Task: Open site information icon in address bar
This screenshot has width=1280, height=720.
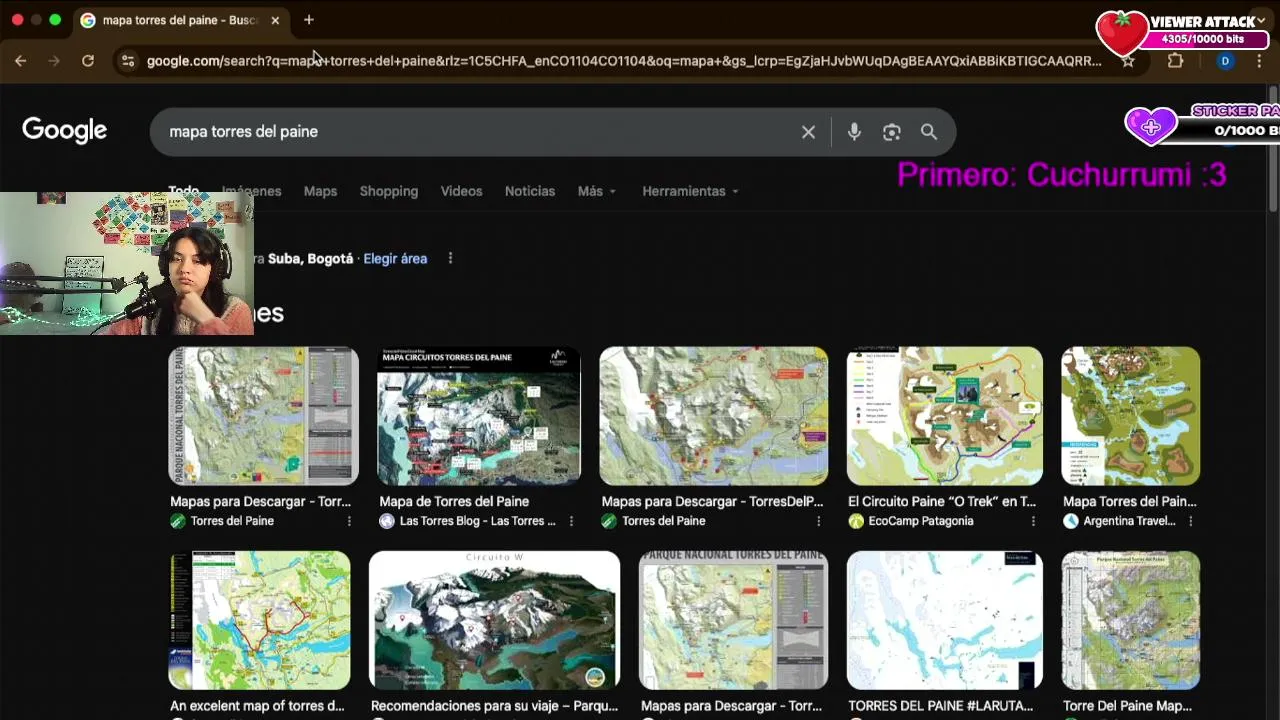Action: 127,61
